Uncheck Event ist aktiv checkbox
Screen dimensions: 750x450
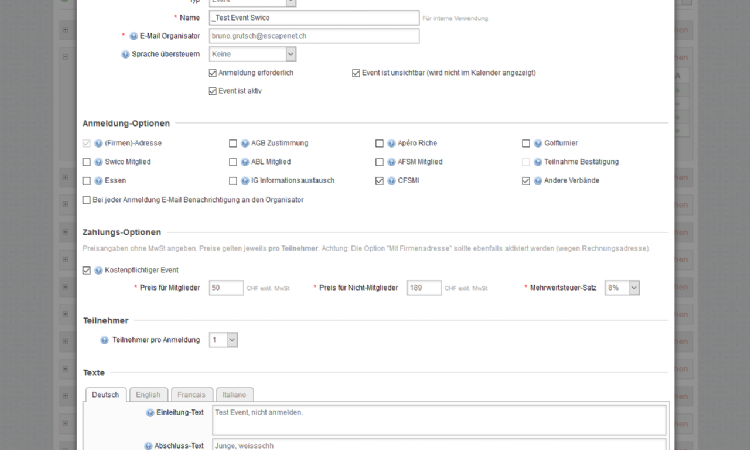tap(213, 91)
